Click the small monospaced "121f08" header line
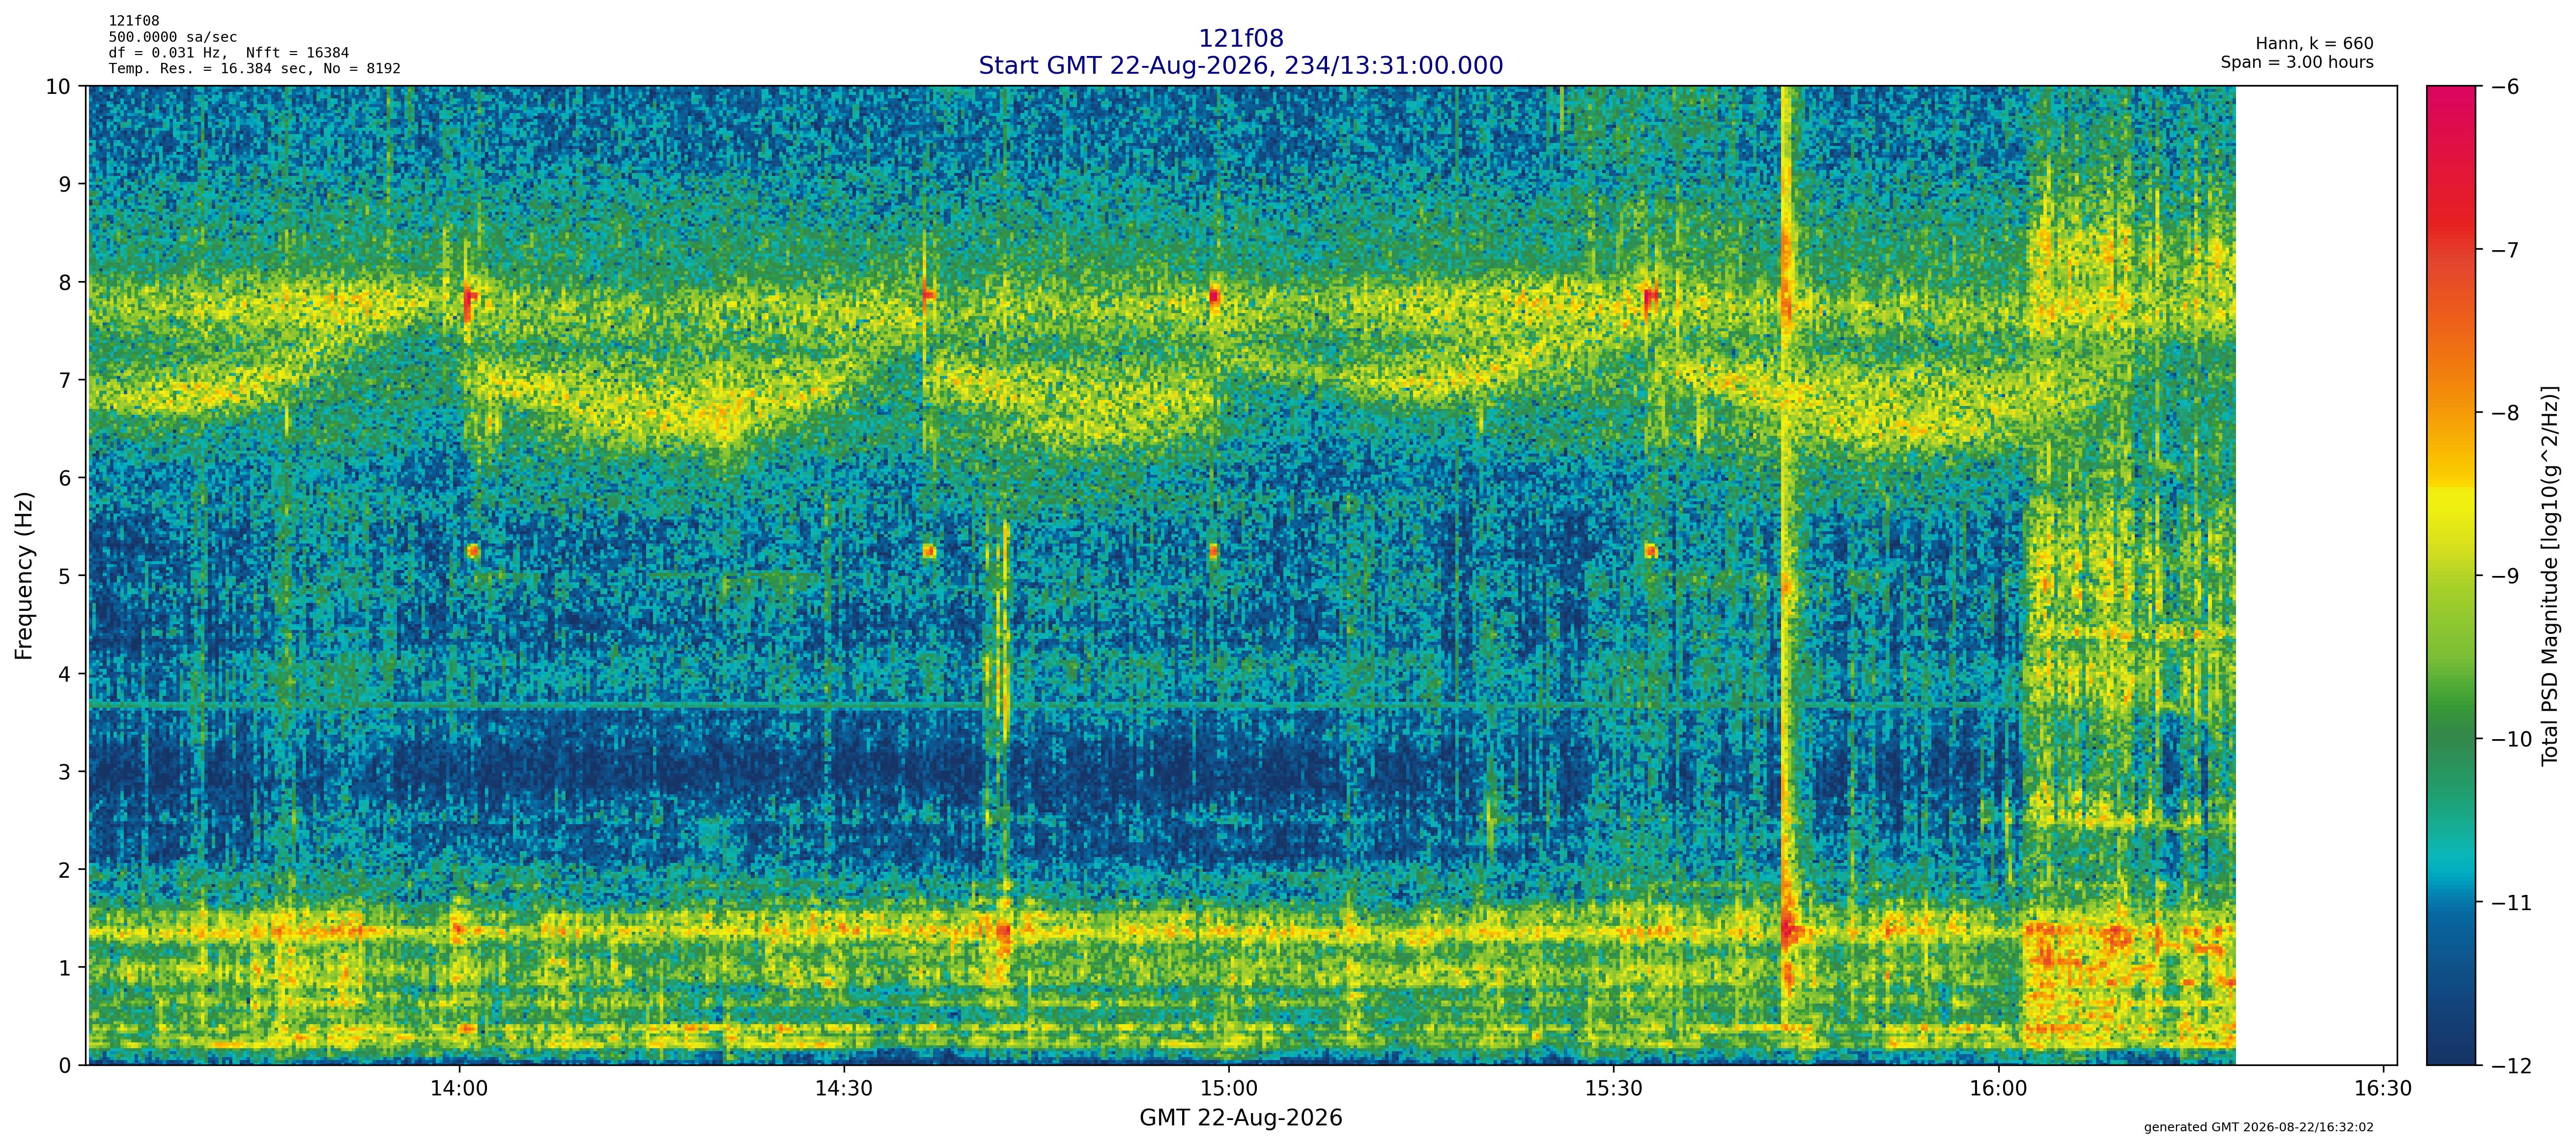Viewport: 2576px width, 1148px height. (x=134, y=21)
